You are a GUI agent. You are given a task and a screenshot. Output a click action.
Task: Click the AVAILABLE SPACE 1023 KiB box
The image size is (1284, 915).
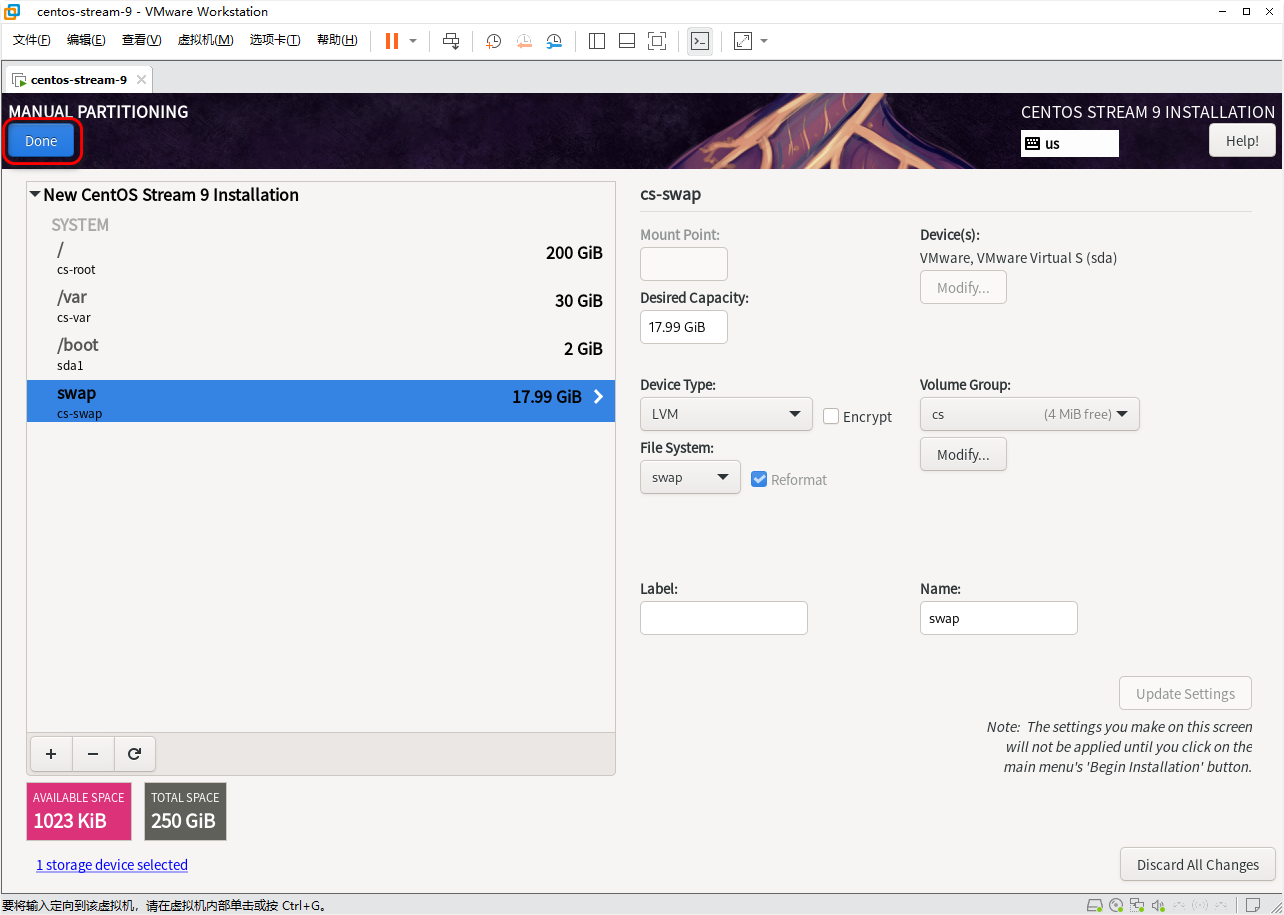click(79, 811)
